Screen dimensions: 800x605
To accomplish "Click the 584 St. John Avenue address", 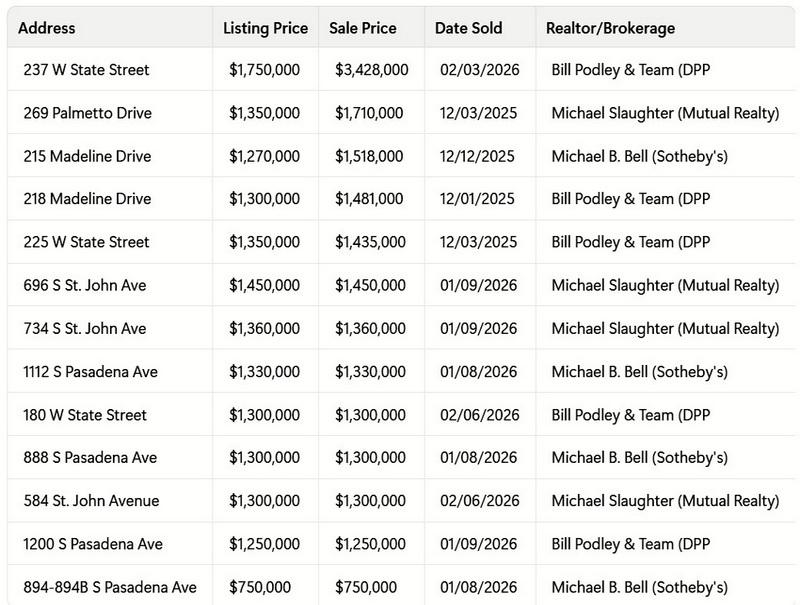I will point(91,501).
